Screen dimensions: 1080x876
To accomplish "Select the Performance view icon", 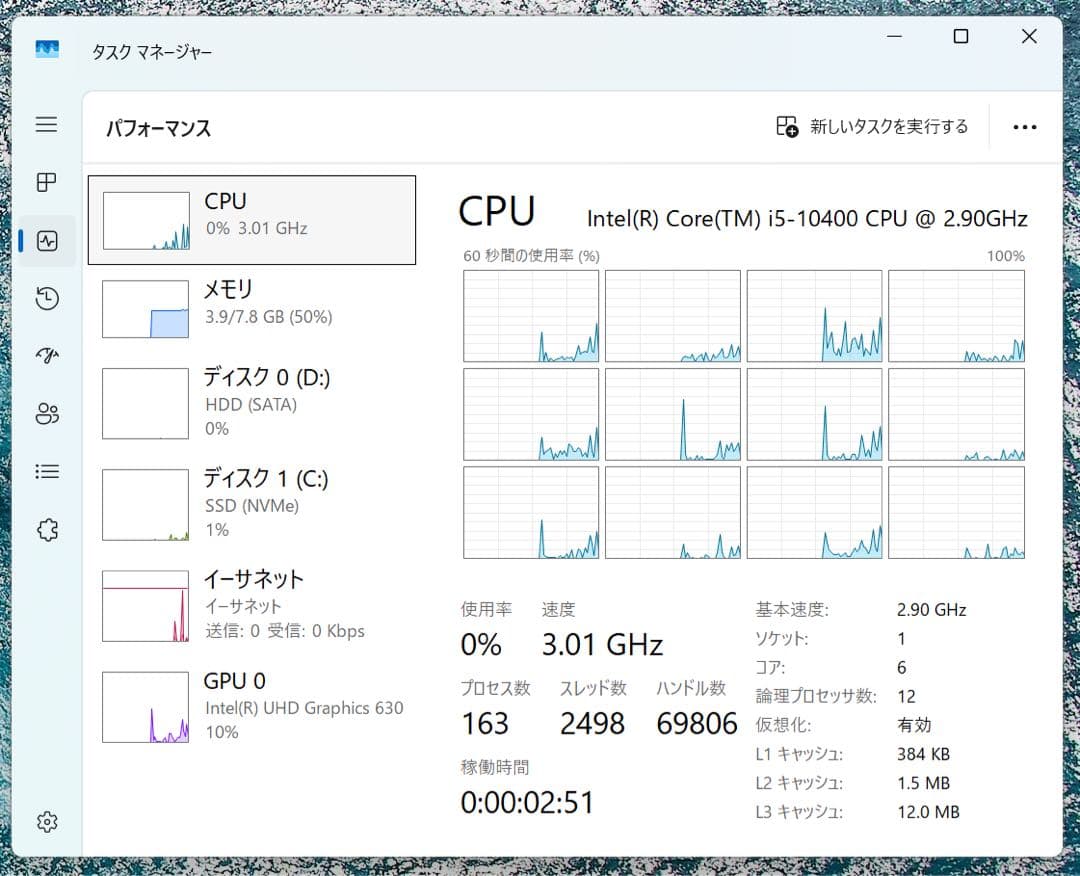I will [46, 241].
